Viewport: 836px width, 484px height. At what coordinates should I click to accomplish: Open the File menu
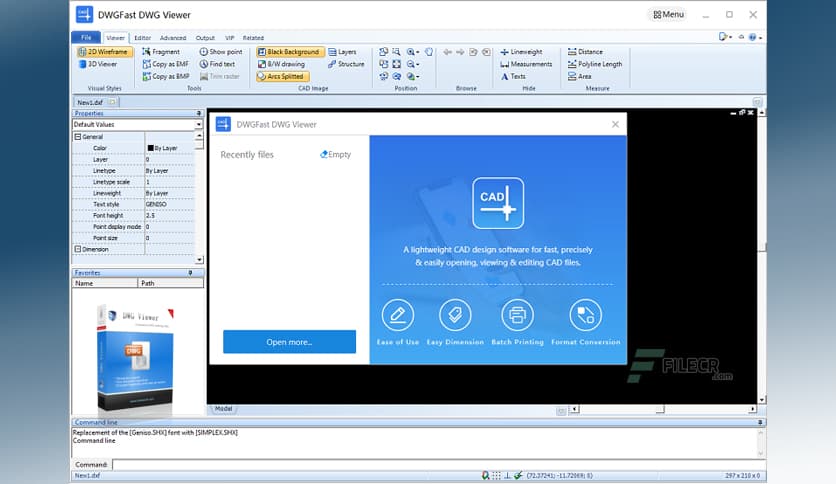(86, 37)
